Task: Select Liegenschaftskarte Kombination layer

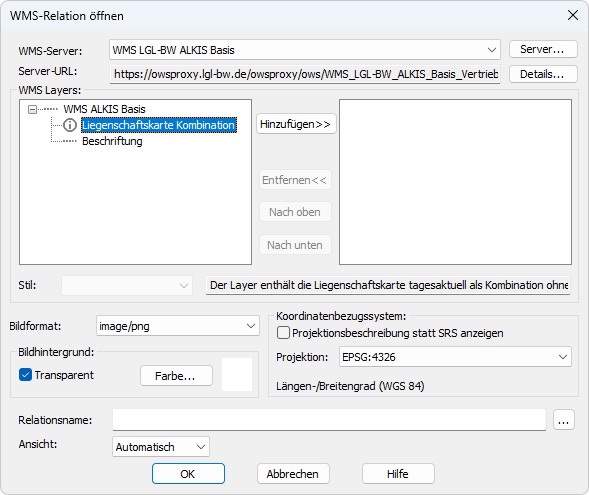Action: [x=159, y=125]
